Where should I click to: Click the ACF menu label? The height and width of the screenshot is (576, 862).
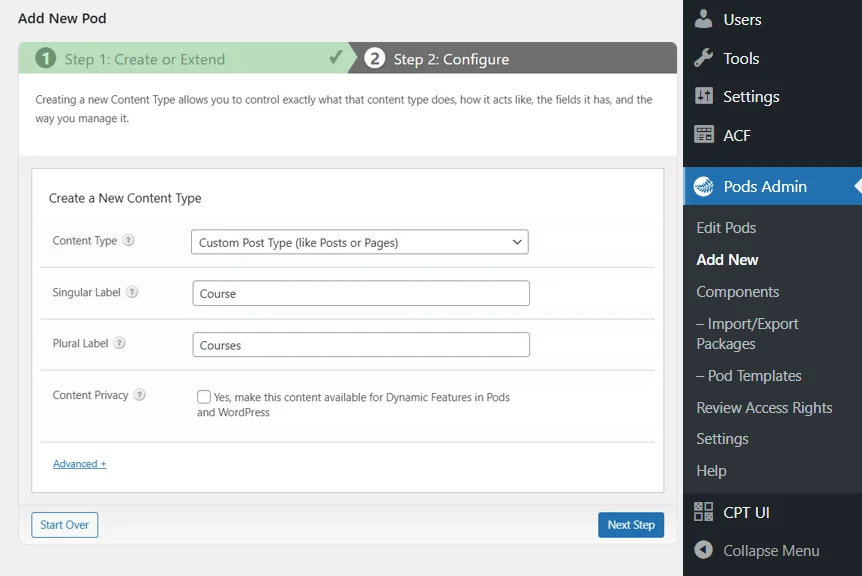click(737, 135)
